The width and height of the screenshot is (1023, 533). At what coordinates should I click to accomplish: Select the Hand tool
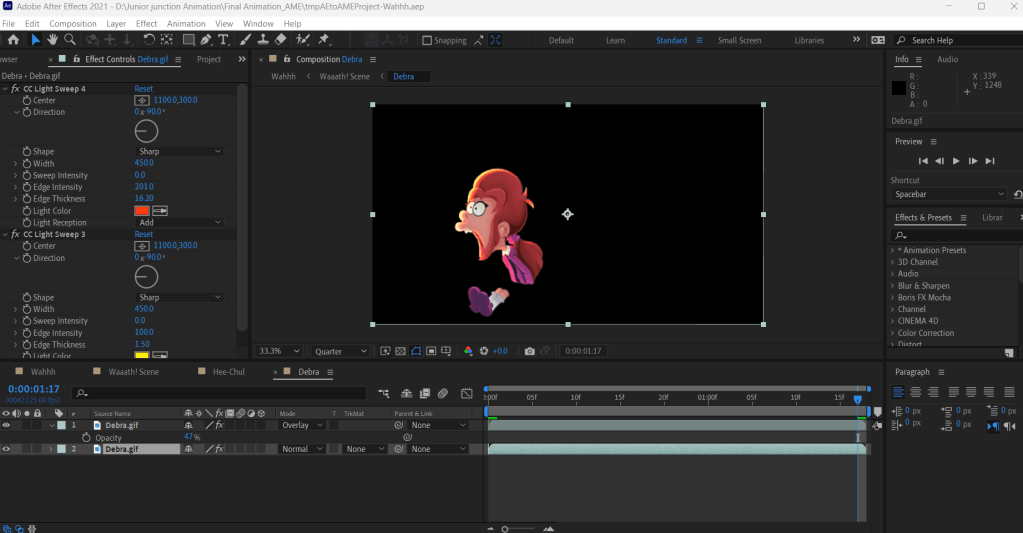point(52,40)
